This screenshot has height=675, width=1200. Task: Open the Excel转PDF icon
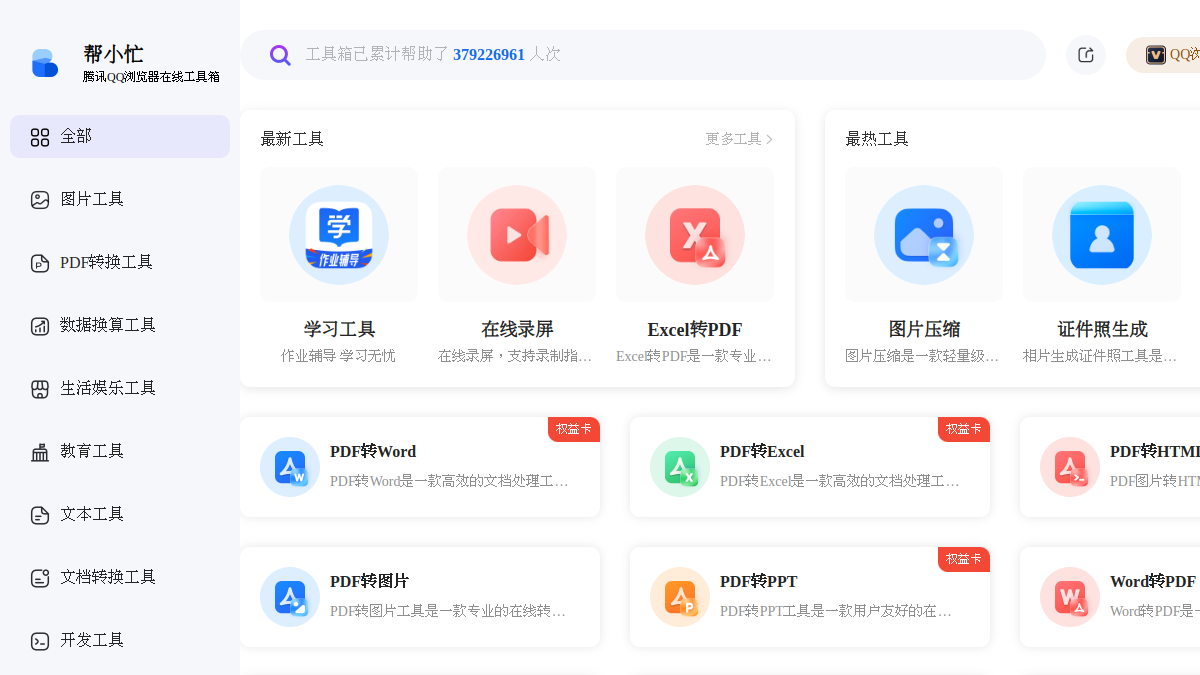695,235
